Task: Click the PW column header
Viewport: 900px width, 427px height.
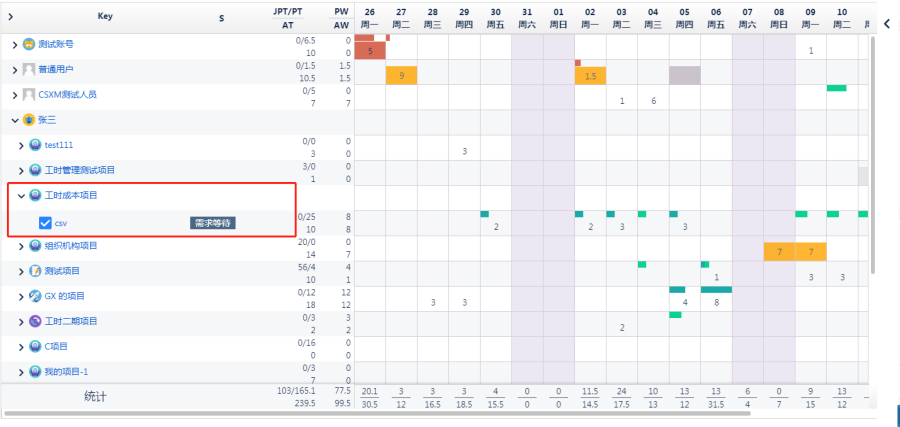Action: click(341, 10)
